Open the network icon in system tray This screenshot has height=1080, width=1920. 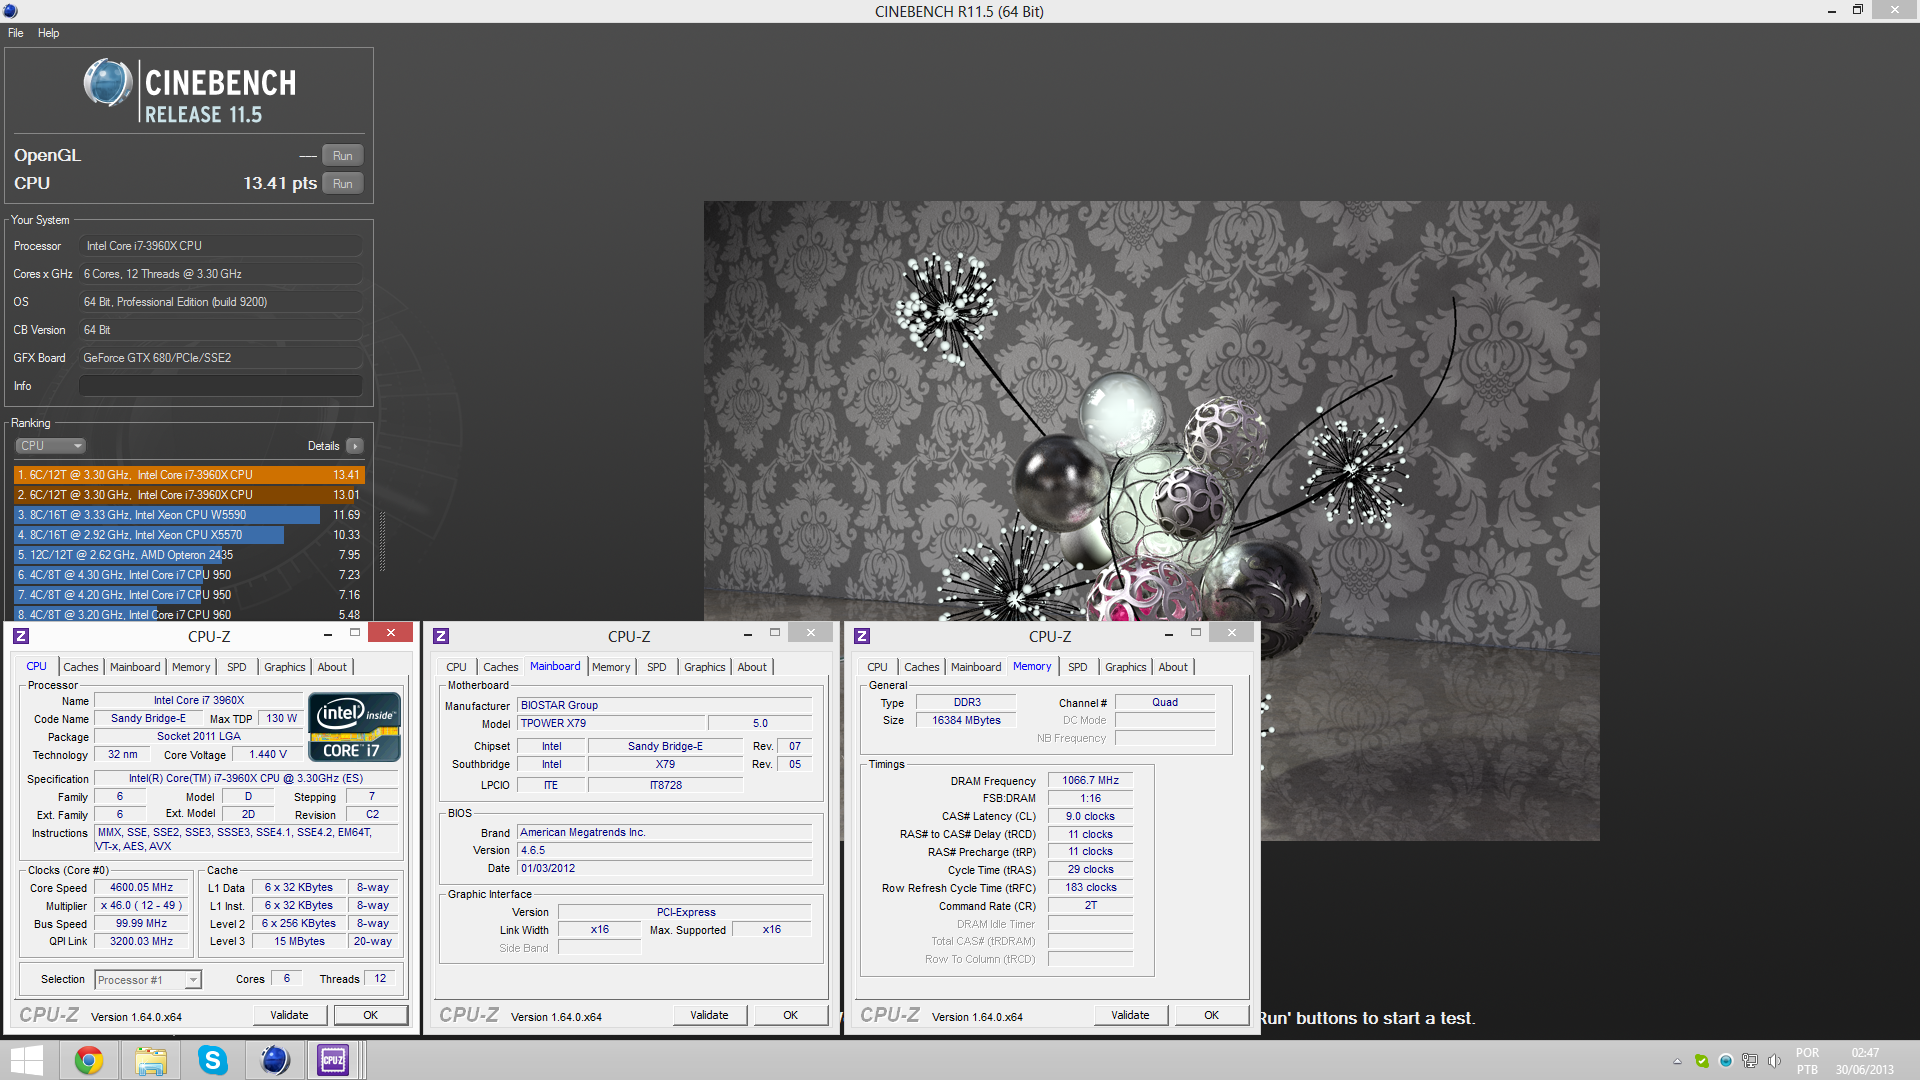1750,1061
